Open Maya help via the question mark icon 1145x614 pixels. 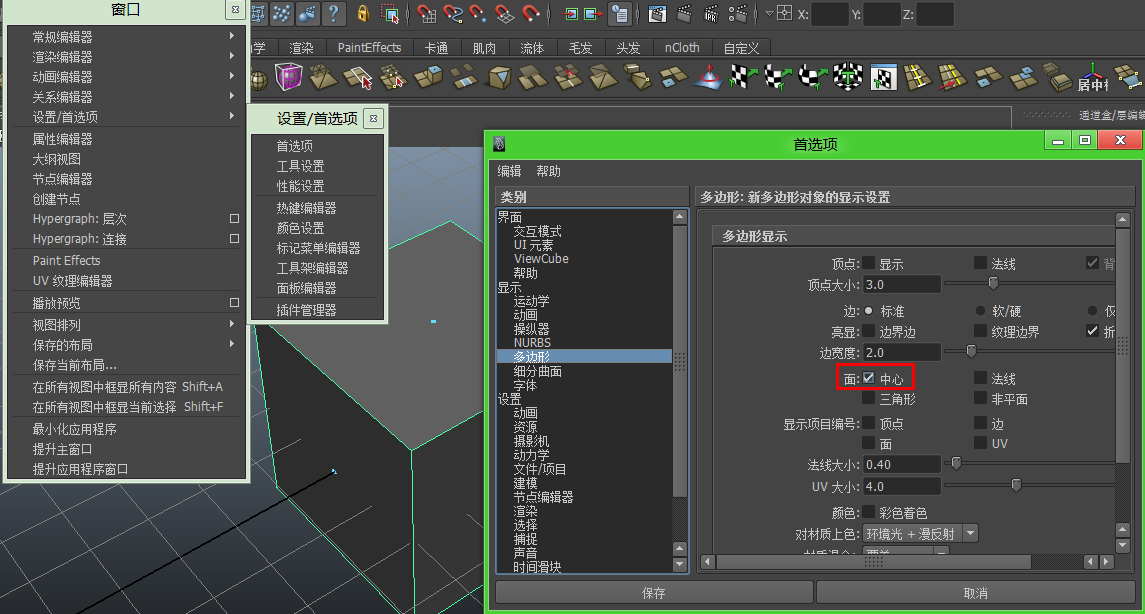click(335, 14)
